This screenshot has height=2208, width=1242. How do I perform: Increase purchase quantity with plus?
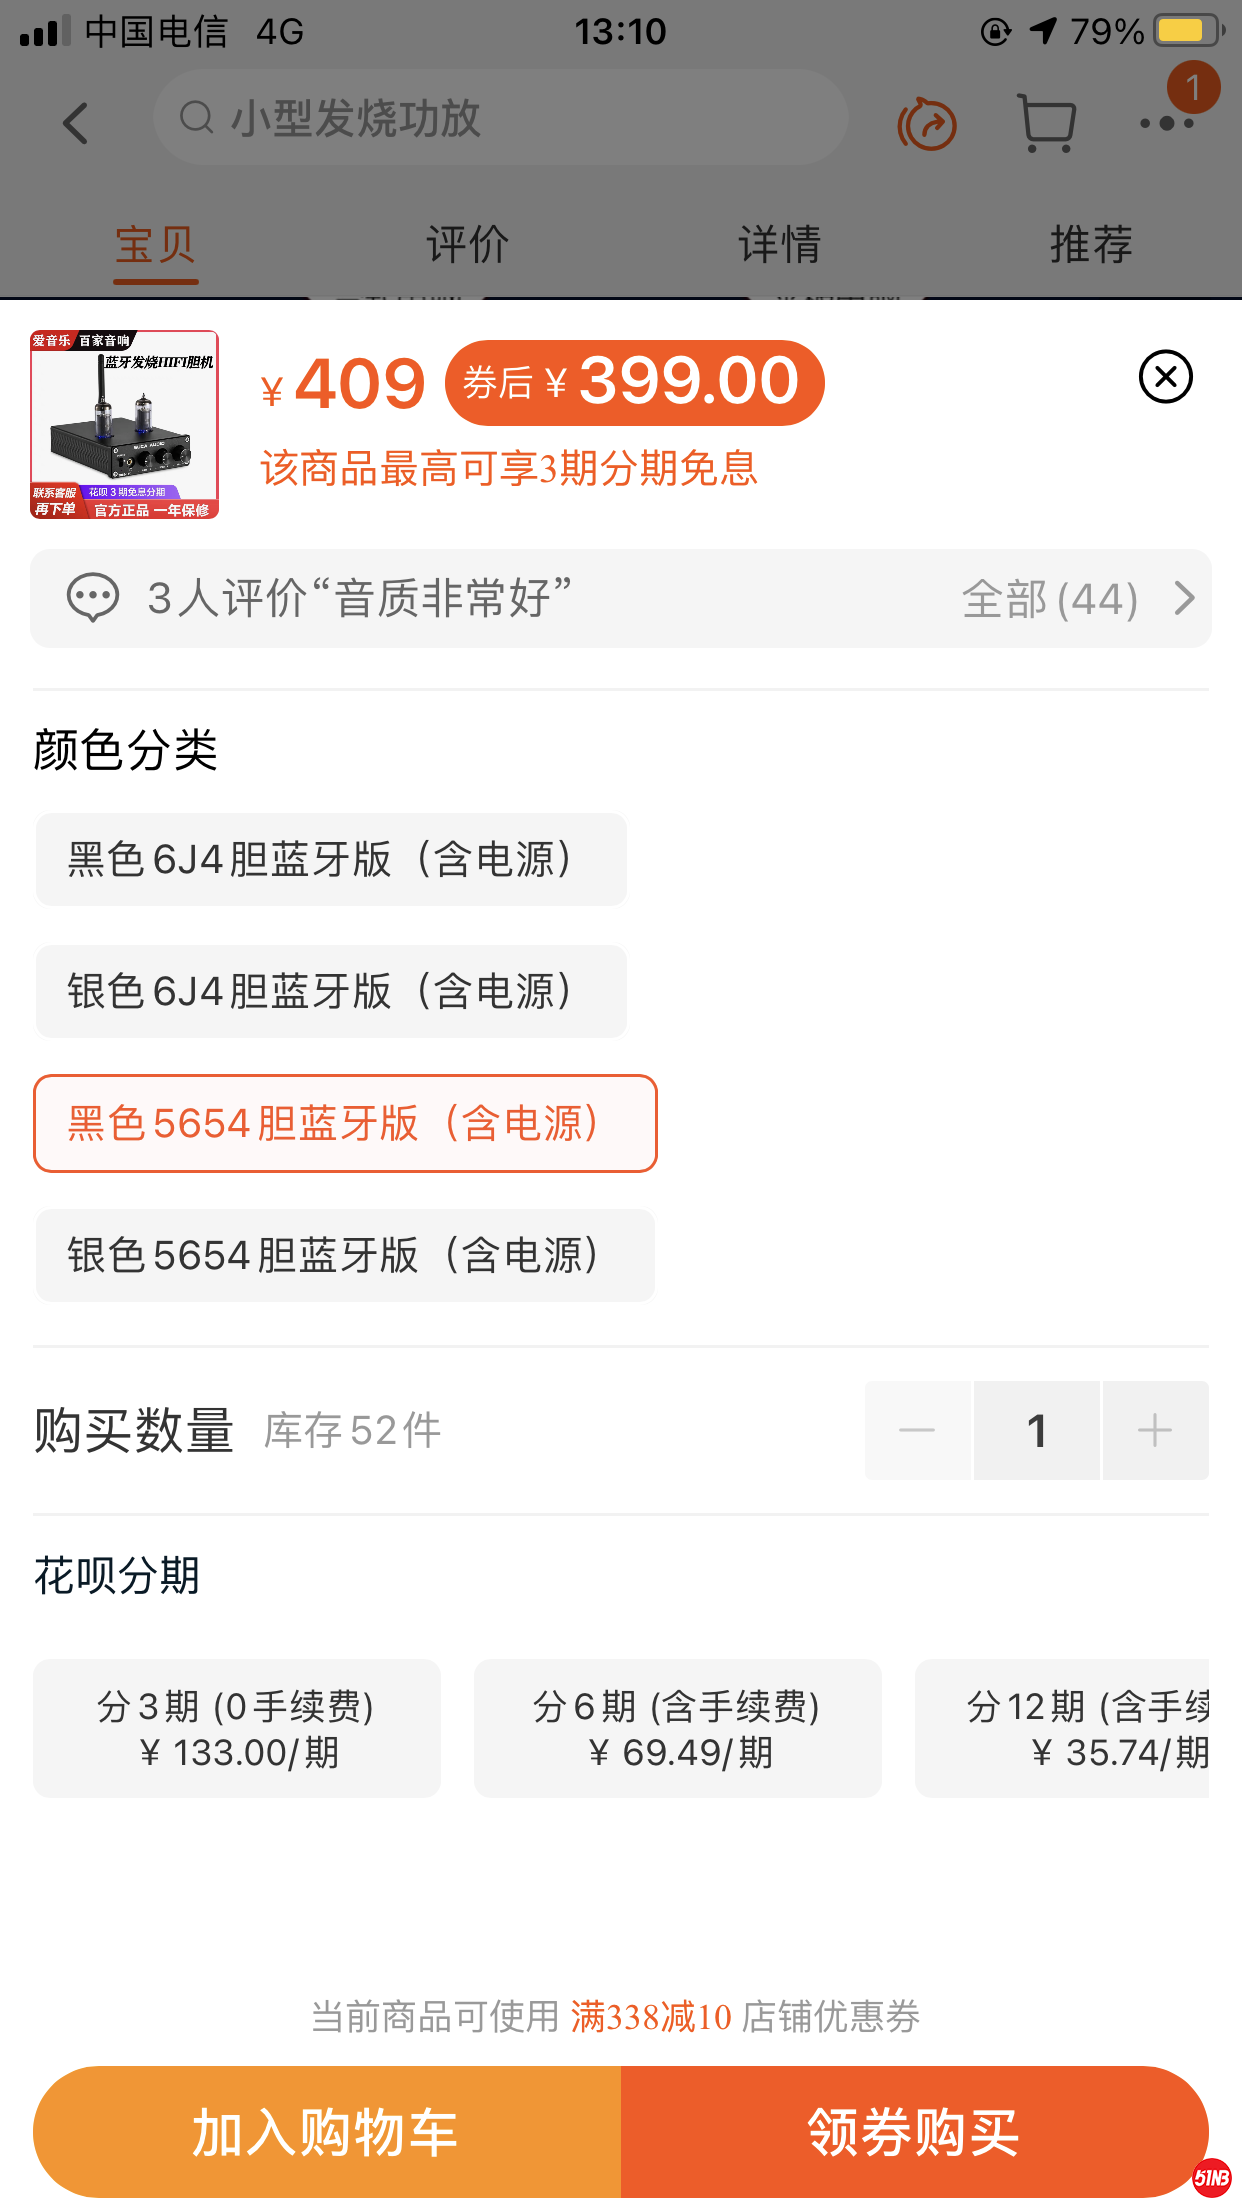(1155, 1430)
